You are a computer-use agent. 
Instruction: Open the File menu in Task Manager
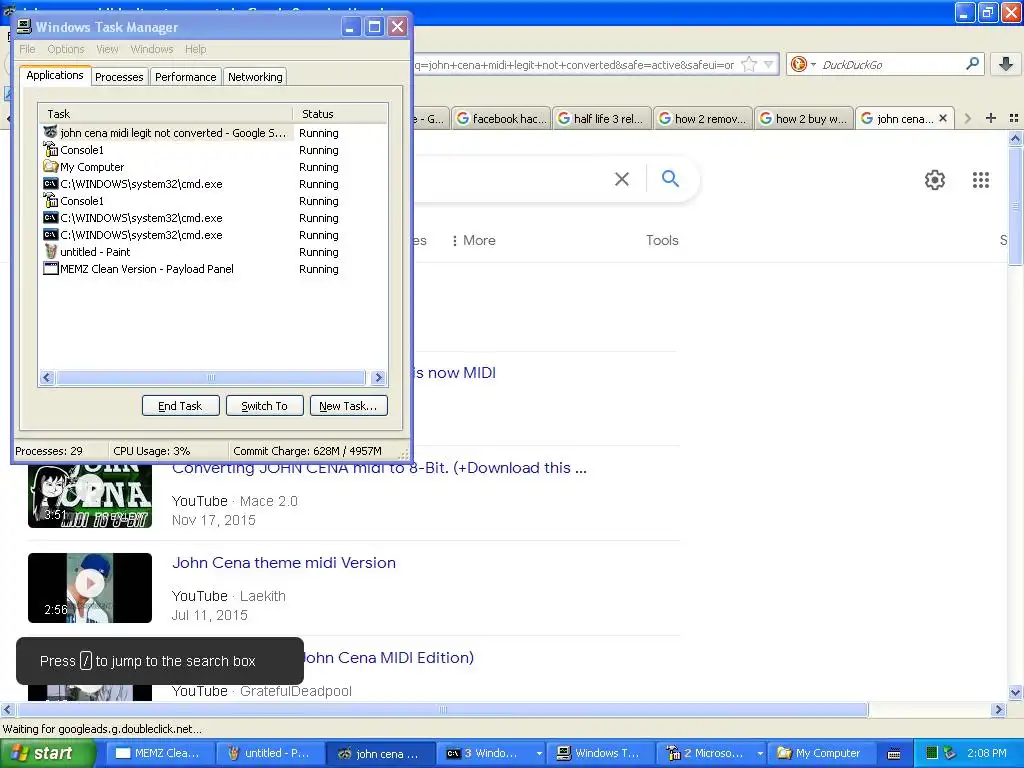[27, 49]
